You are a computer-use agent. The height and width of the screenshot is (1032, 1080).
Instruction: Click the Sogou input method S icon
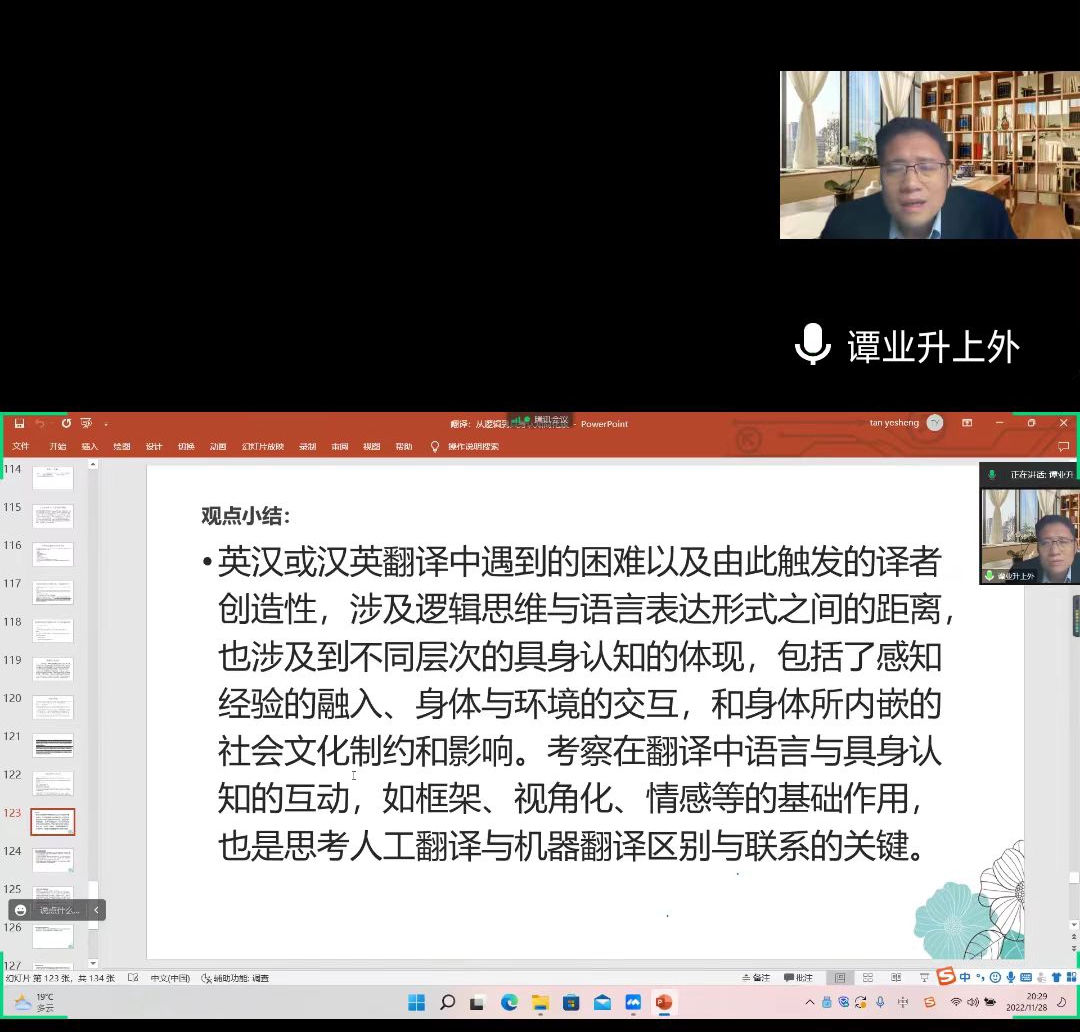945,977
